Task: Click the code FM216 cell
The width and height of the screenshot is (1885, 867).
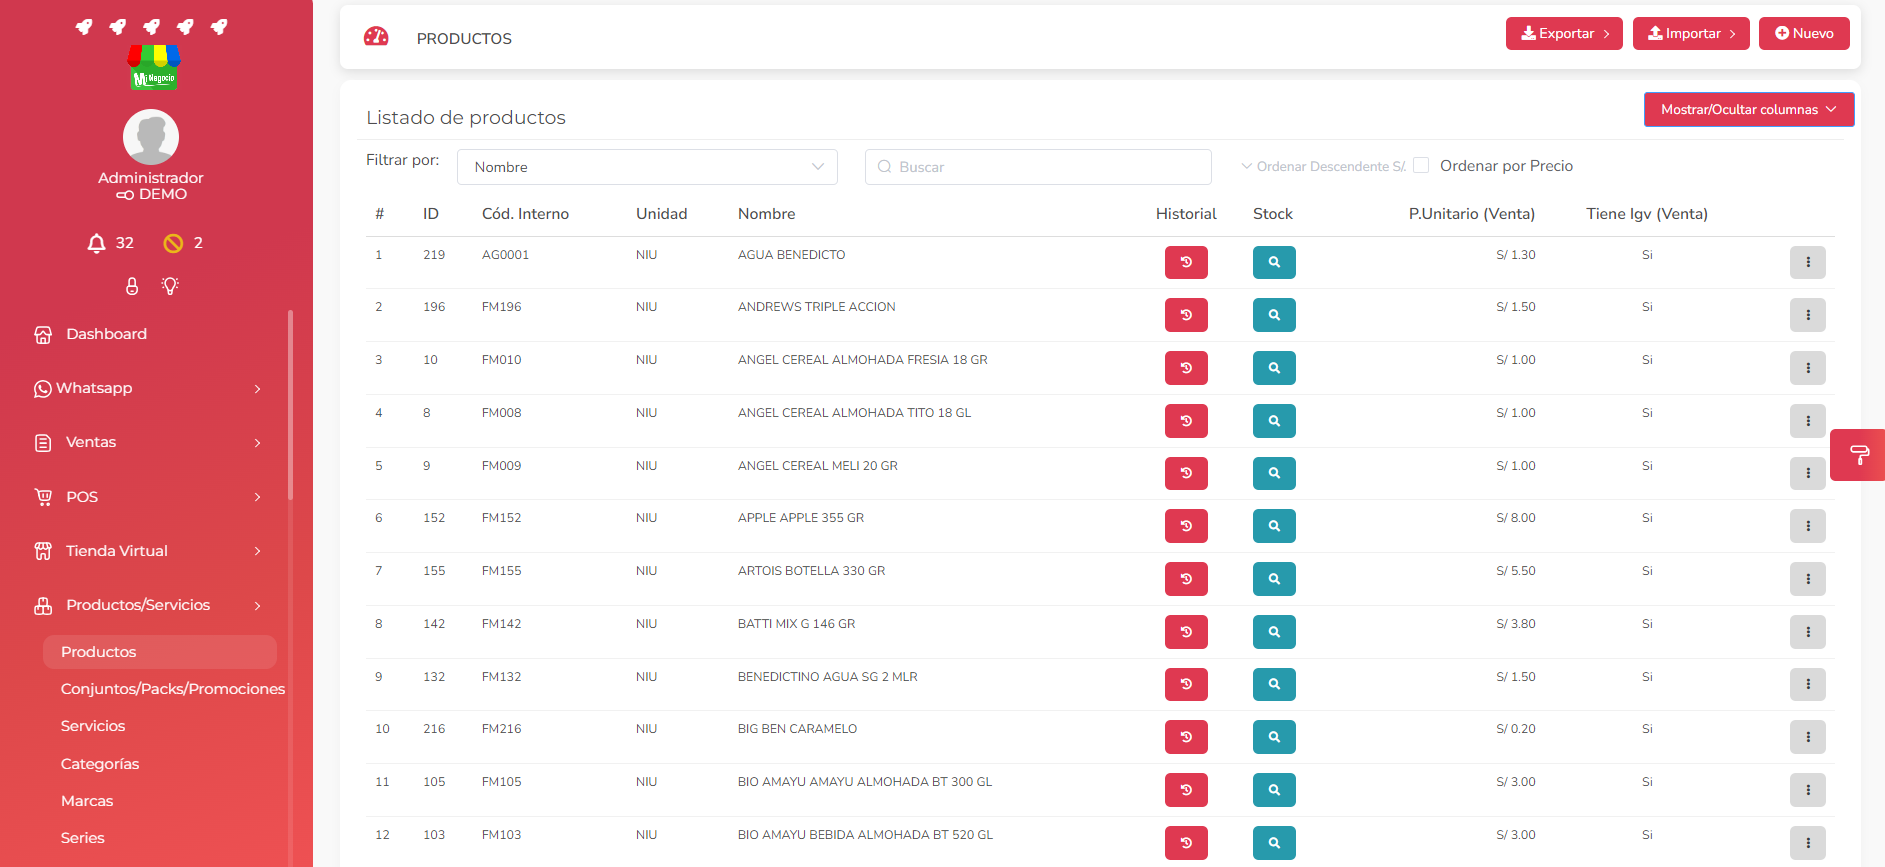Action: pos(502,729)
